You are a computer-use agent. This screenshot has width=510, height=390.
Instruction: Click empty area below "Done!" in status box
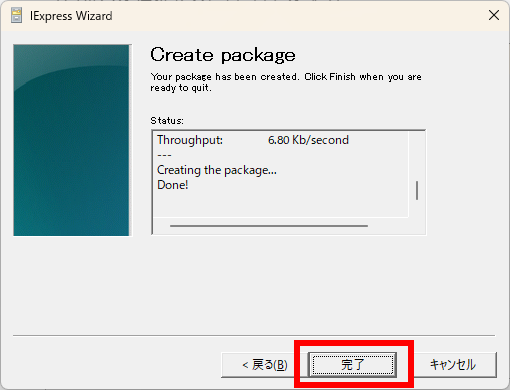(281, 205)
